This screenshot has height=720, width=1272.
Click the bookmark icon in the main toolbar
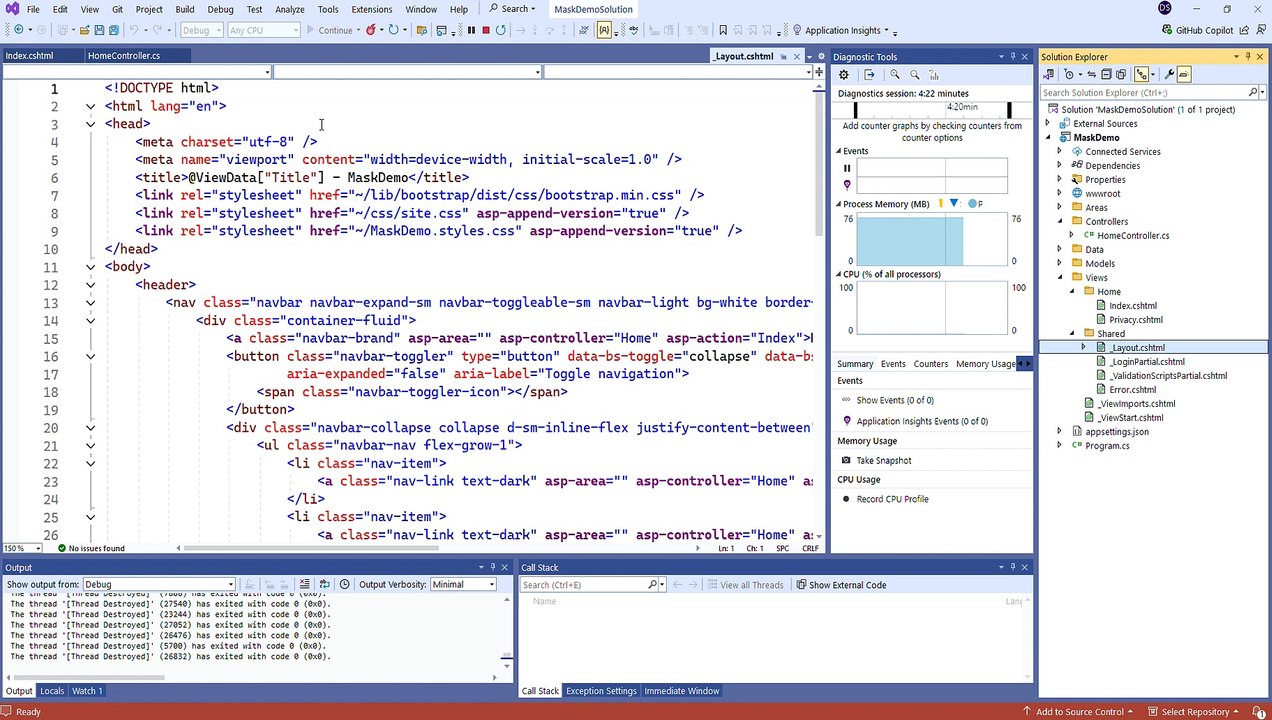point(723,30)
